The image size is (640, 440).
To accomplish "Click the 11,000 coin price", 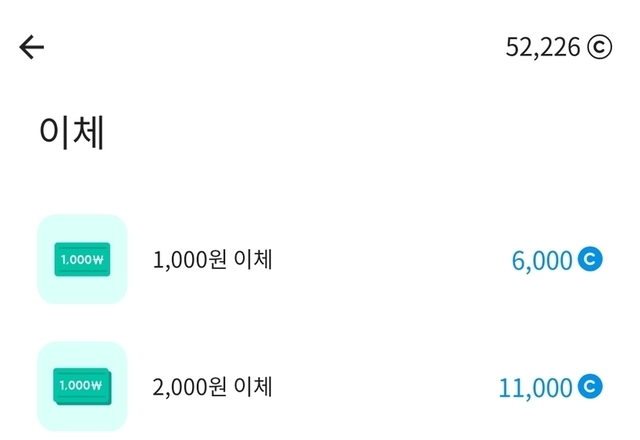I will click(535, 387).
